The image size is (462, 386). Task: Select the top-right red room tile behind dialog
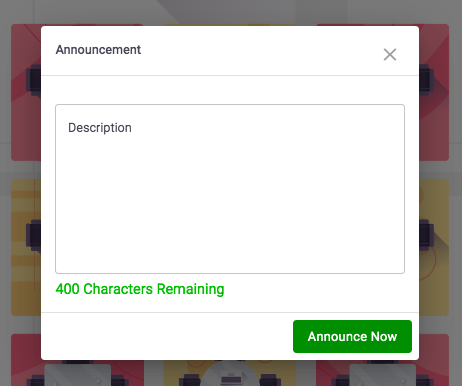coord(434,92)
